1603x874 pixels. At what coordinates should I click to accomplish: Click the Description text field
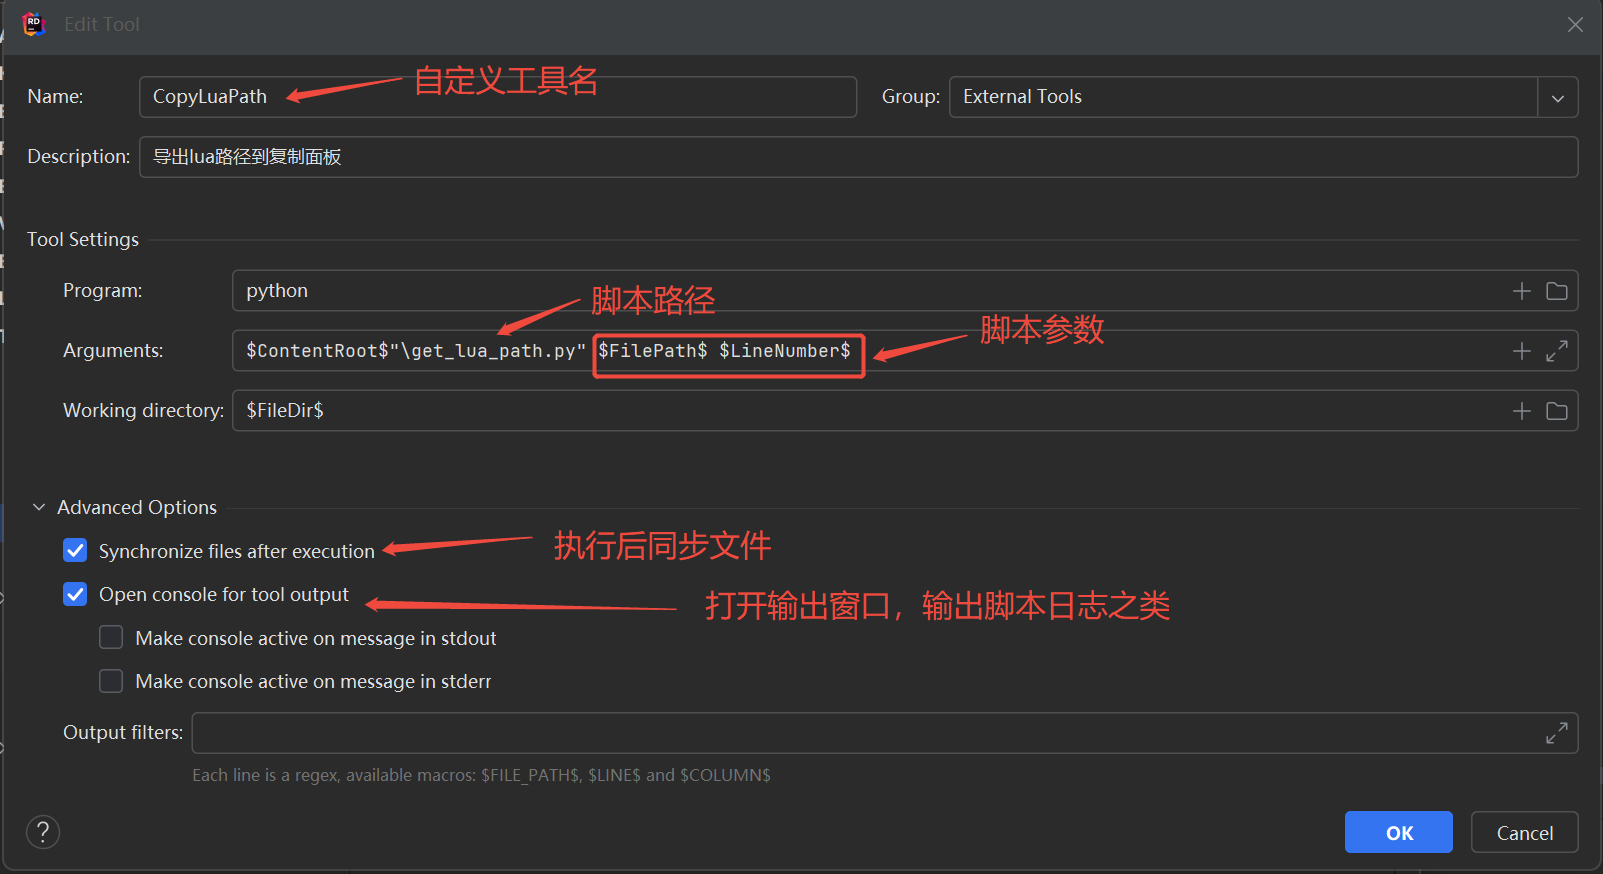point(858,157)
